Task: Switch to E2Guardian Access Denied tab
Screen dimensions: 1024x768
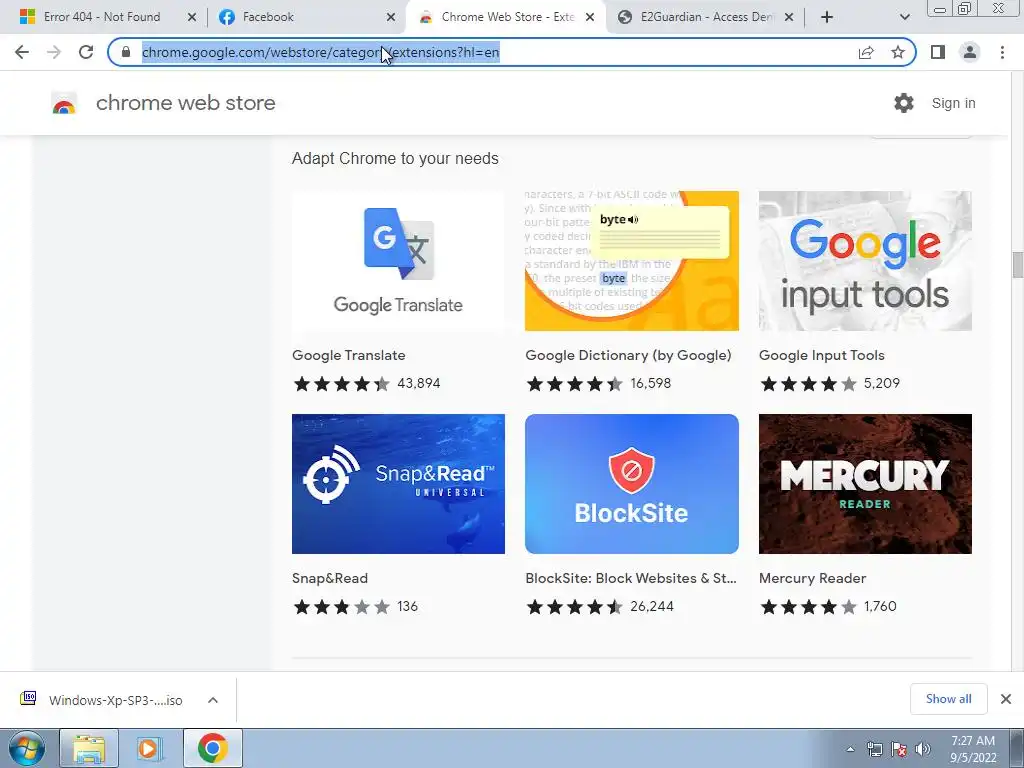Action: (699, 17)
